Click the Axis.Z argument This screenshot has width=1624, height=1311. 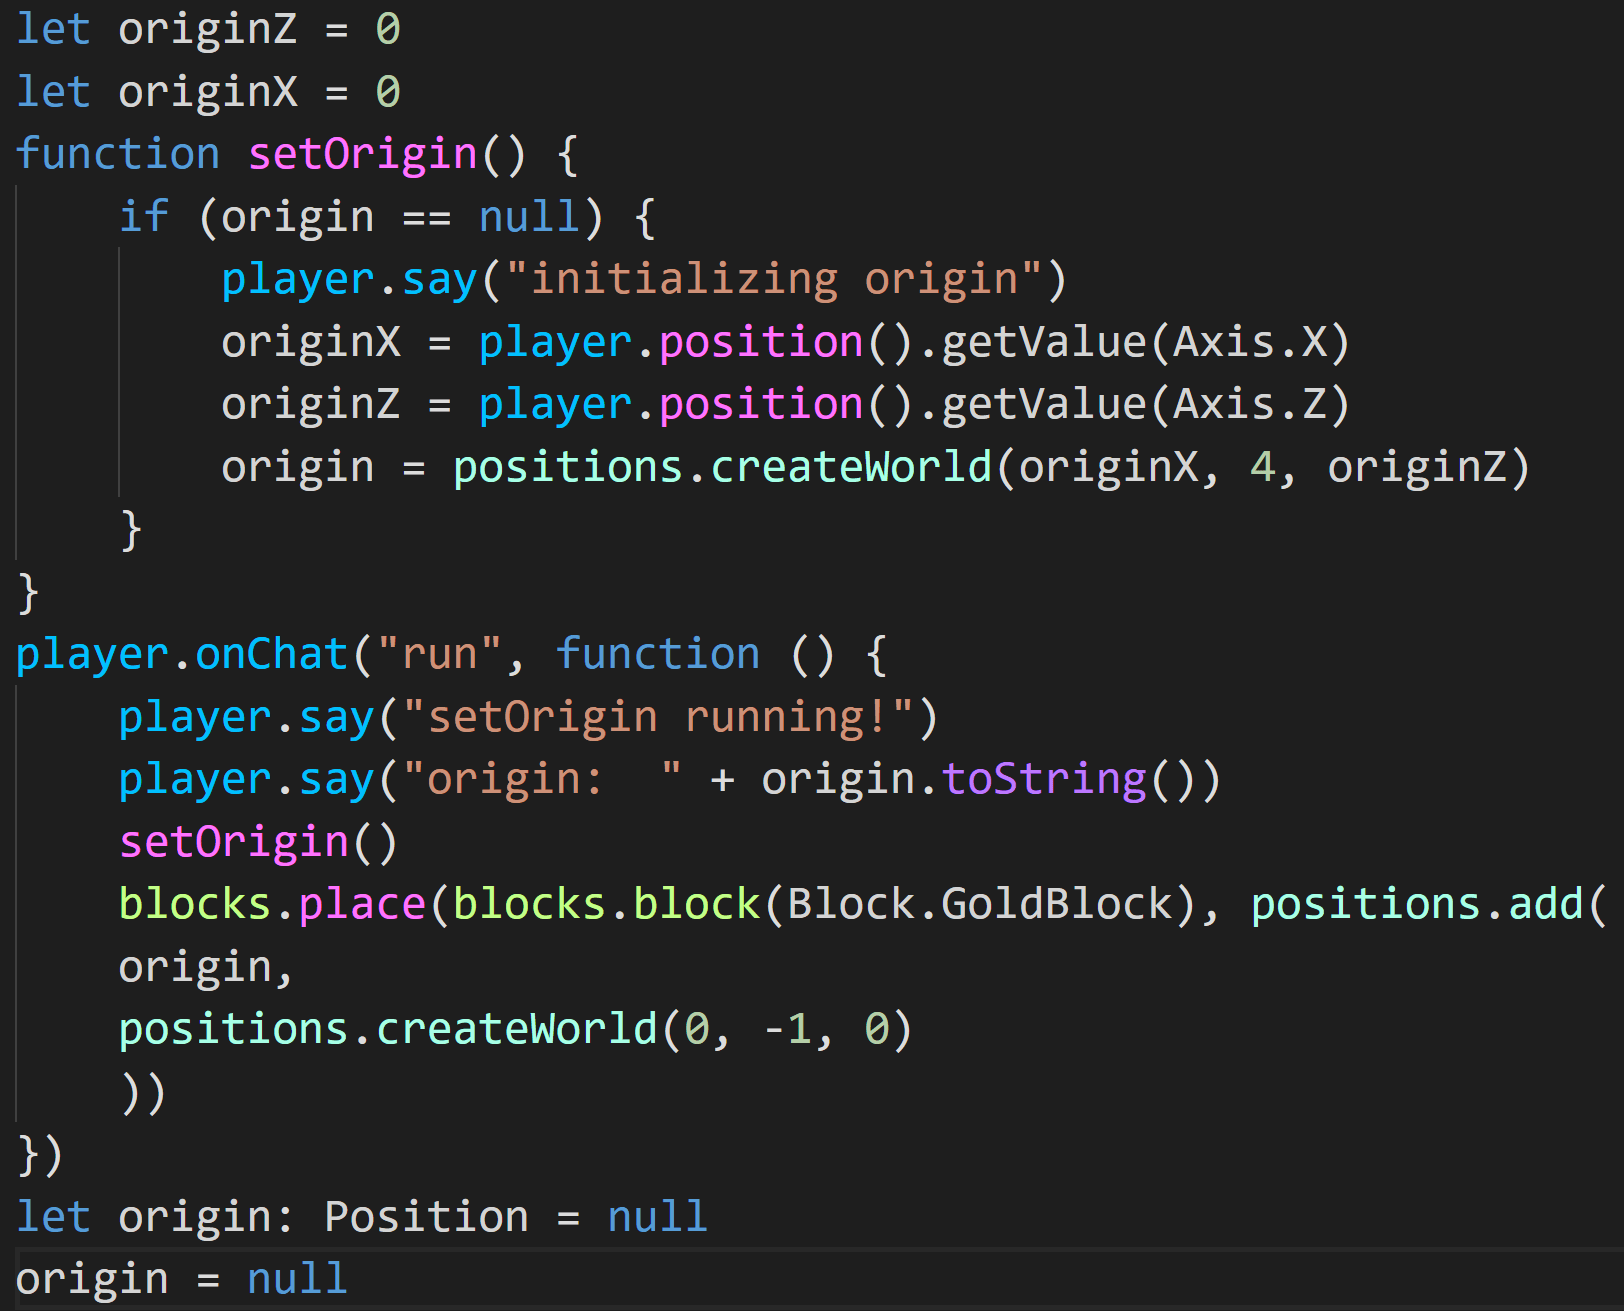tap(1252, 403)
